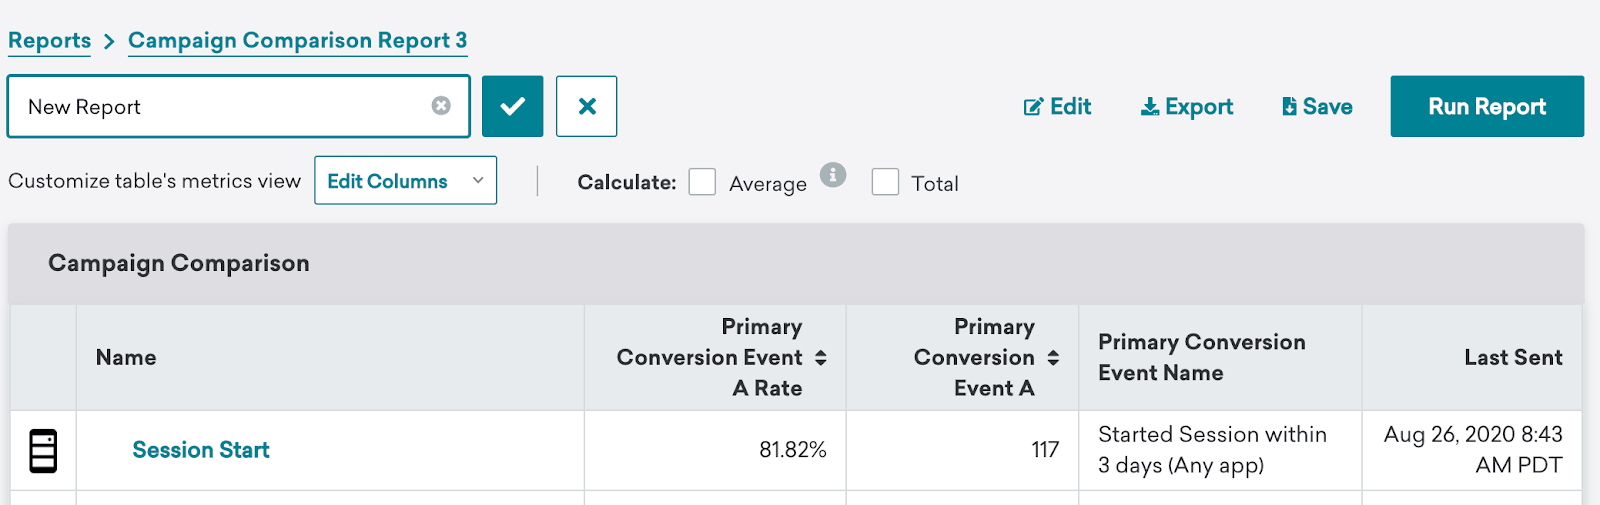Click into the New Report name field
This screenshot has width=1600, height=505.
(220, 107)
